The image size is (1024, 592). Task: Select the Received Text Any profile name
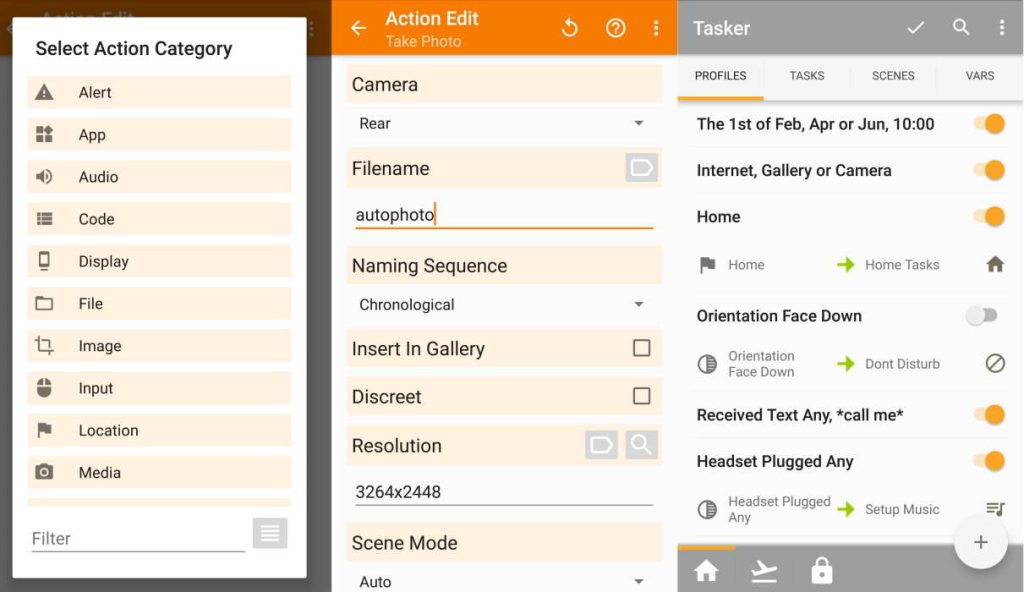tap(799, 415)
